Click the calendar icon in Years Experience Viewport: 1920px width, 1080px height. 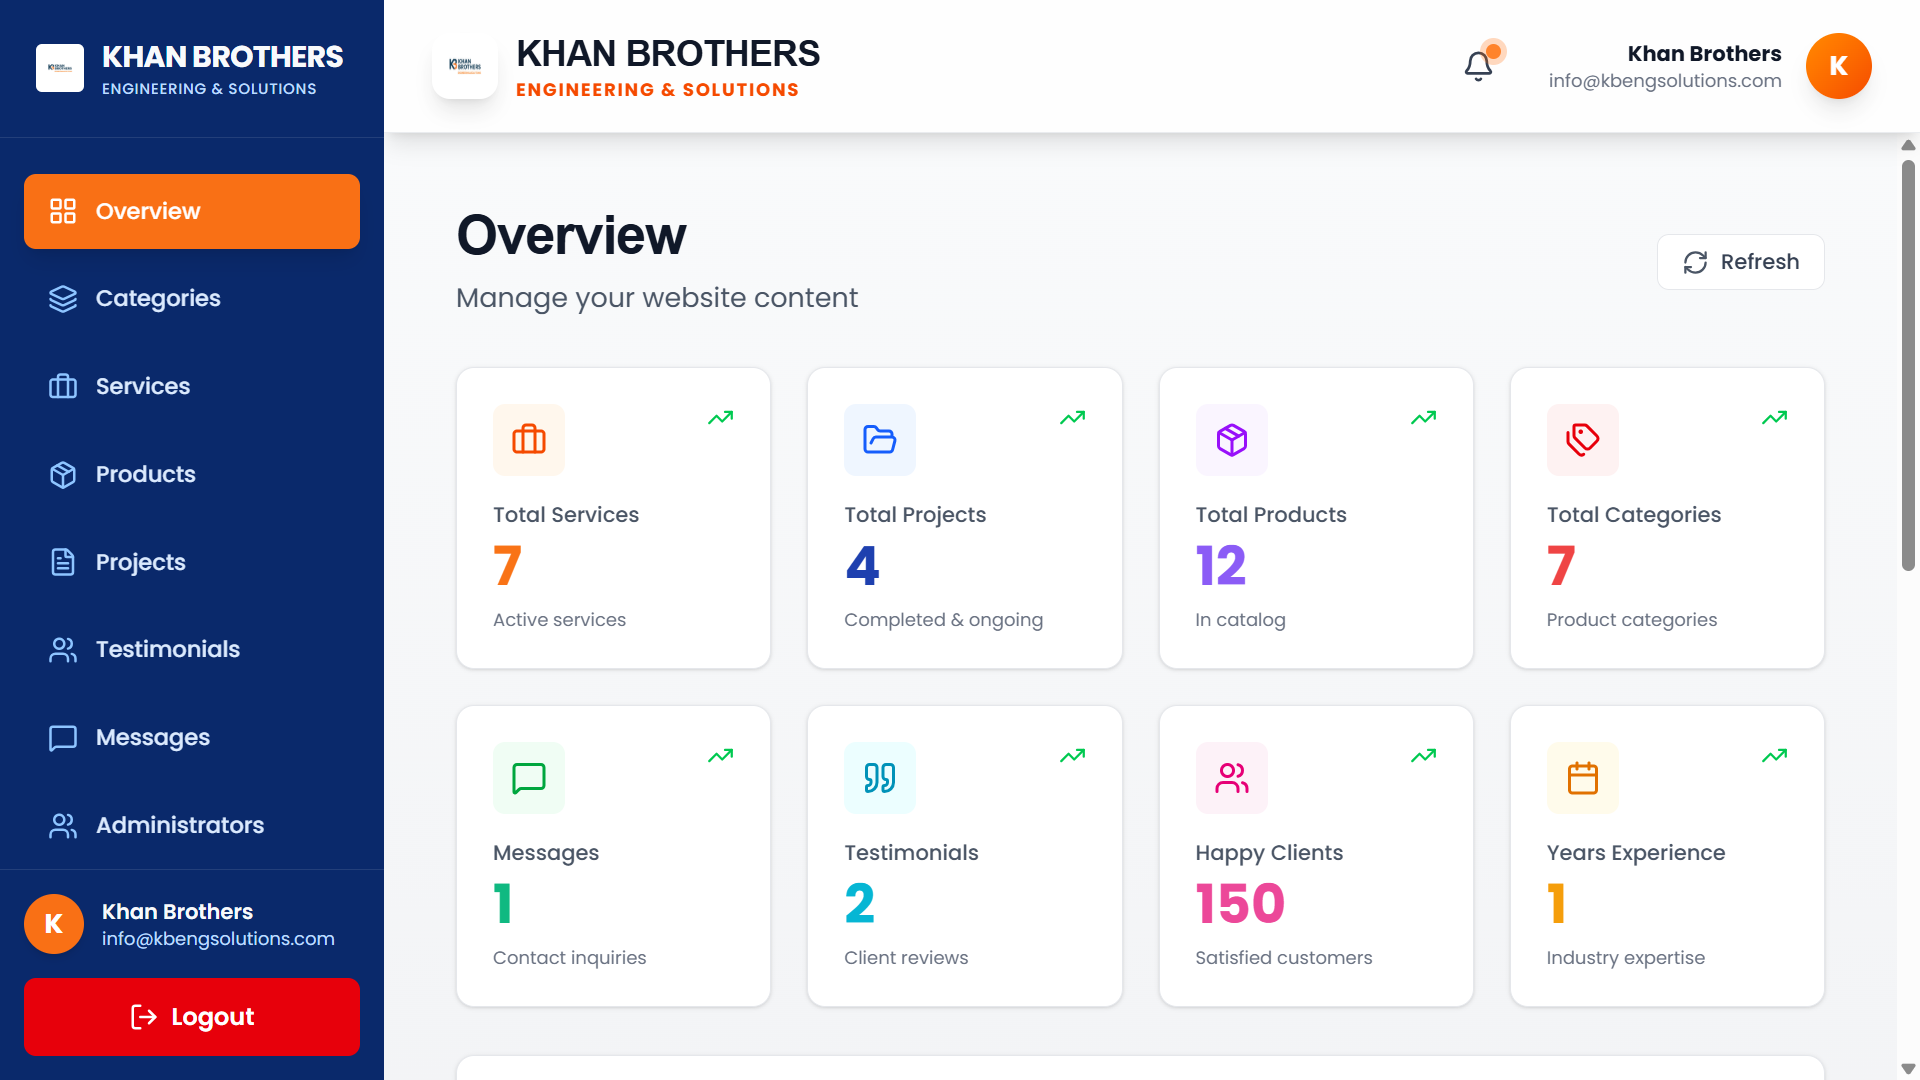click(x=1583, y=778)
